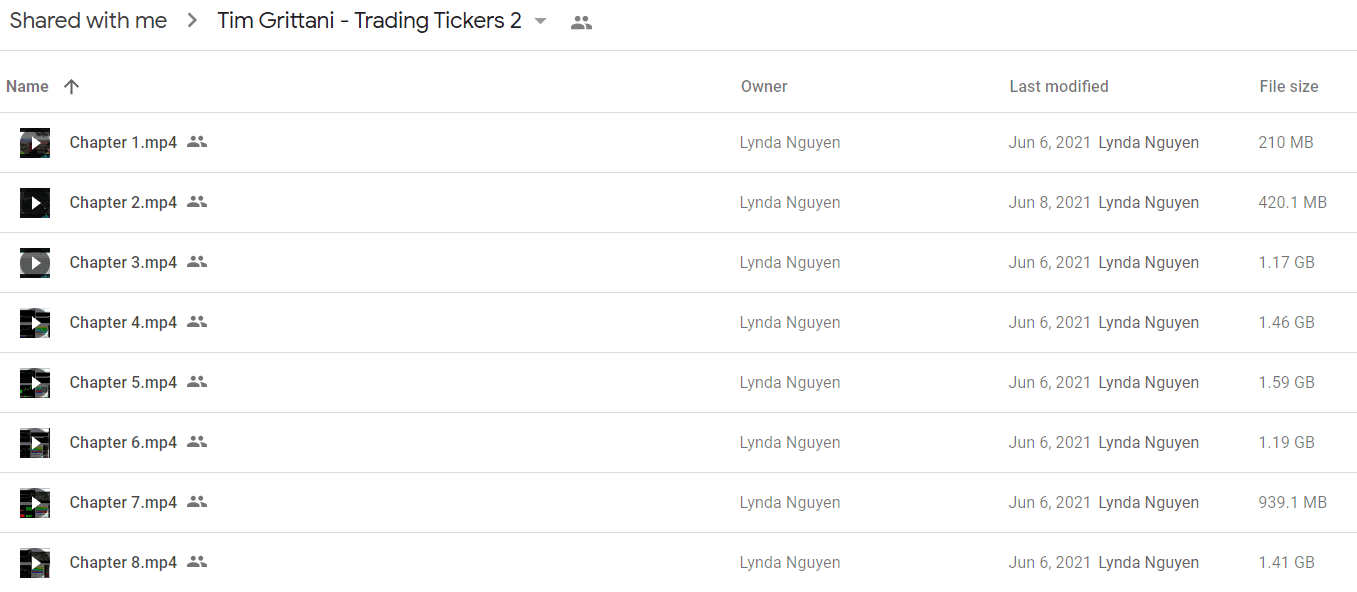Click the Tim Grittani - Trading Tickers 2 breadcrumb
1357x592 pixels.
[370, 21]
